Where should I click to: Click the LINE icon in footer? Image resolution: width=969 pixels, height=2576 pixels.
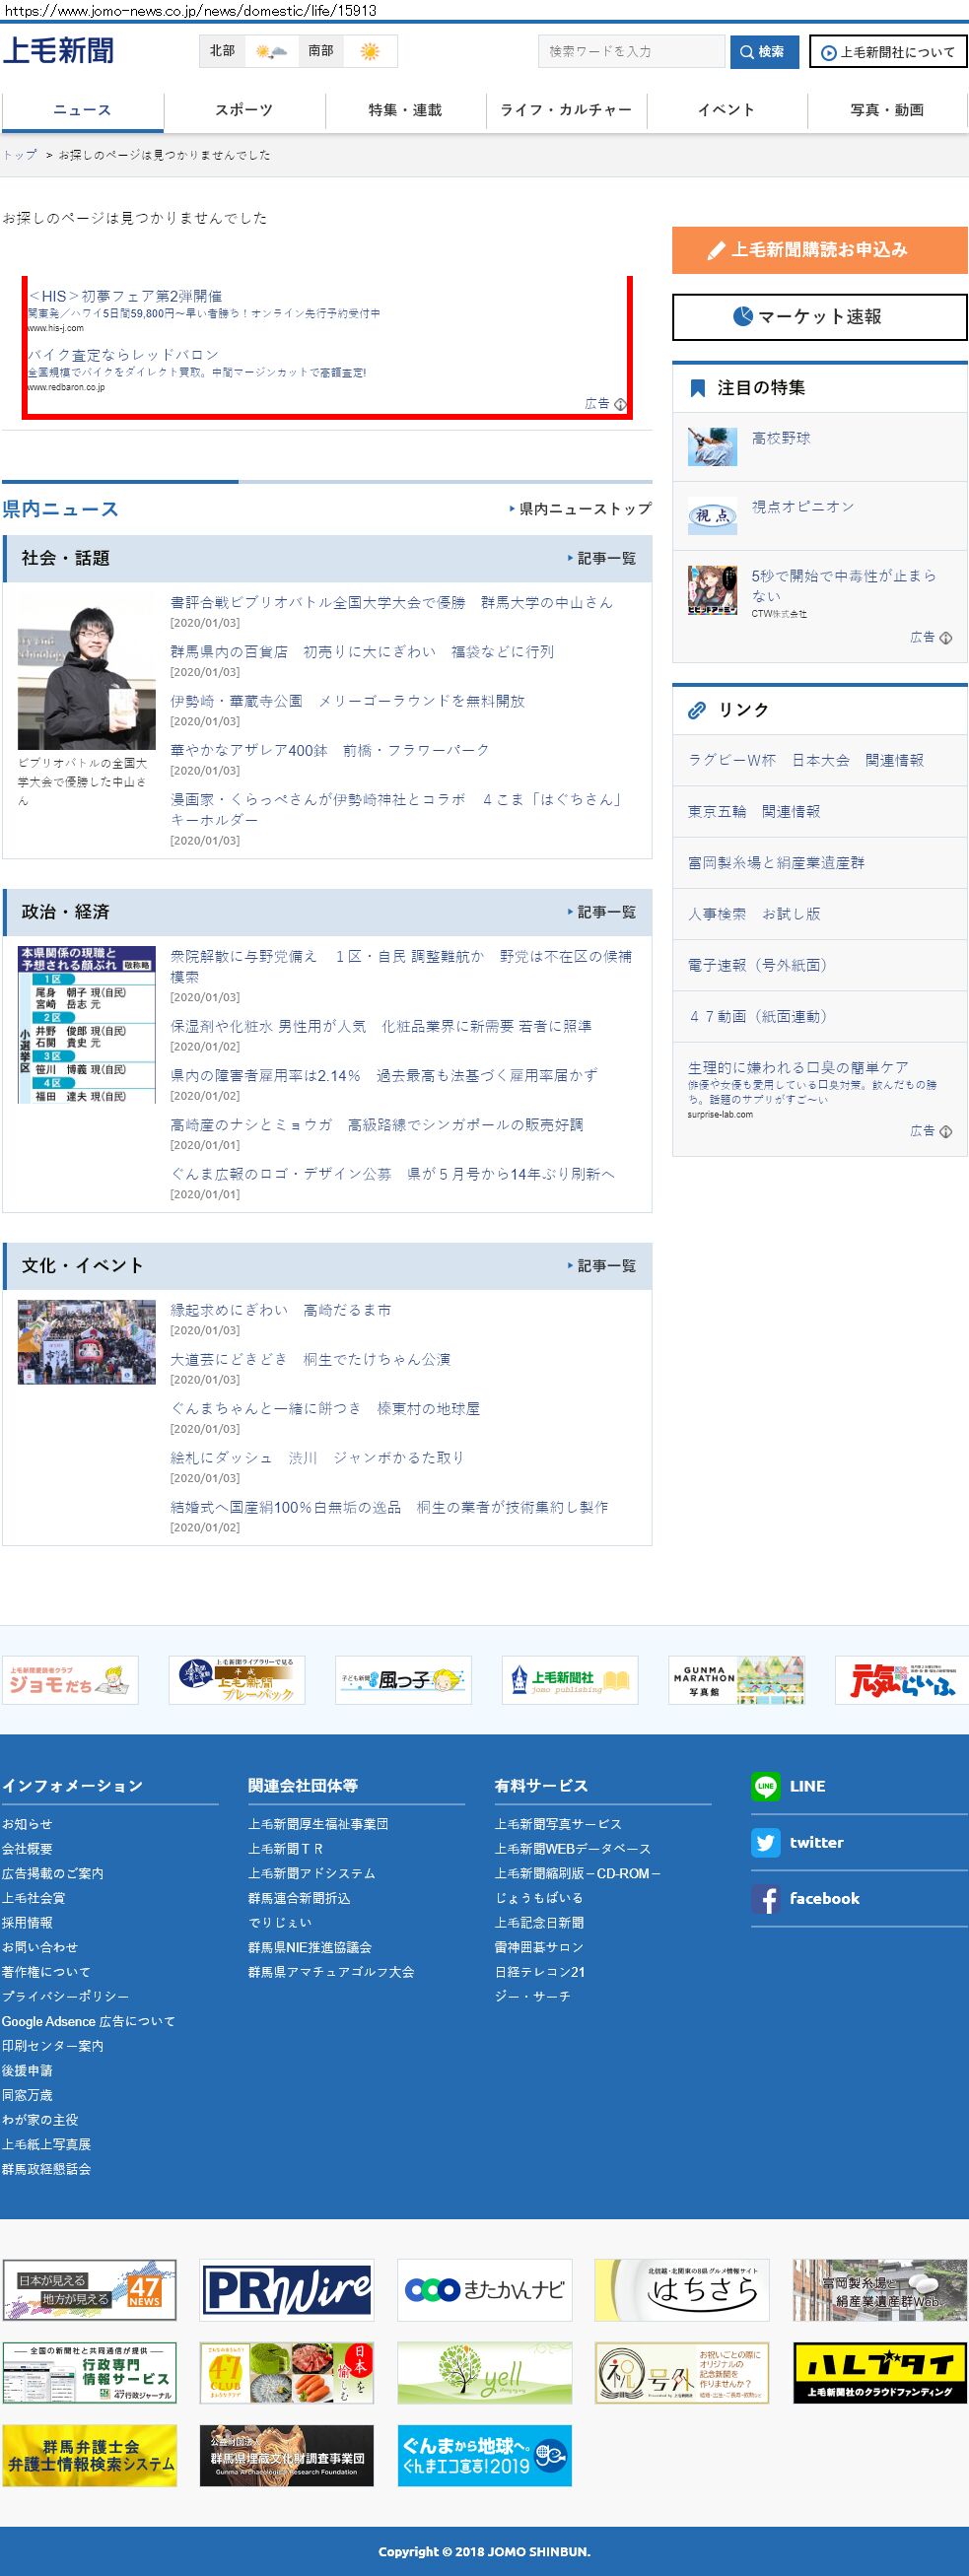(766, 1785)
